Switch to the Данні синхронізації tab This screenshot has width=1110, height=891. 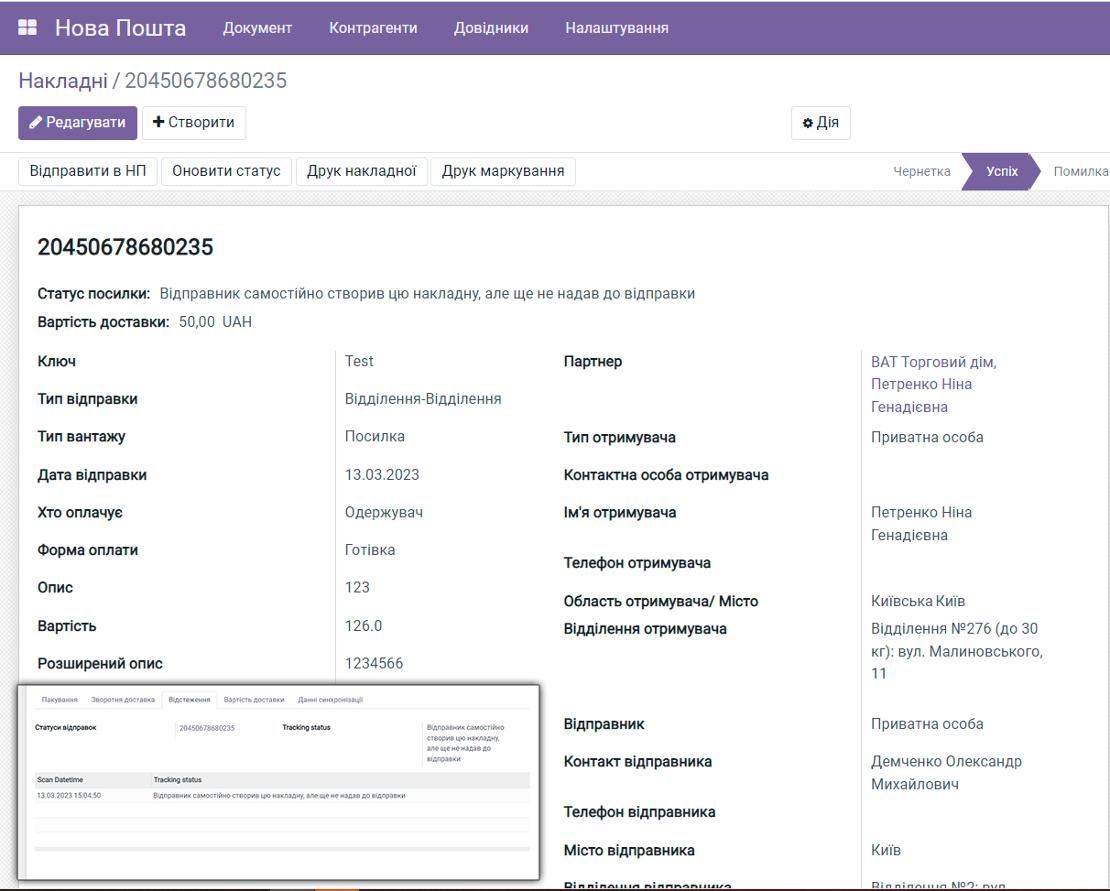pos(330,700)
